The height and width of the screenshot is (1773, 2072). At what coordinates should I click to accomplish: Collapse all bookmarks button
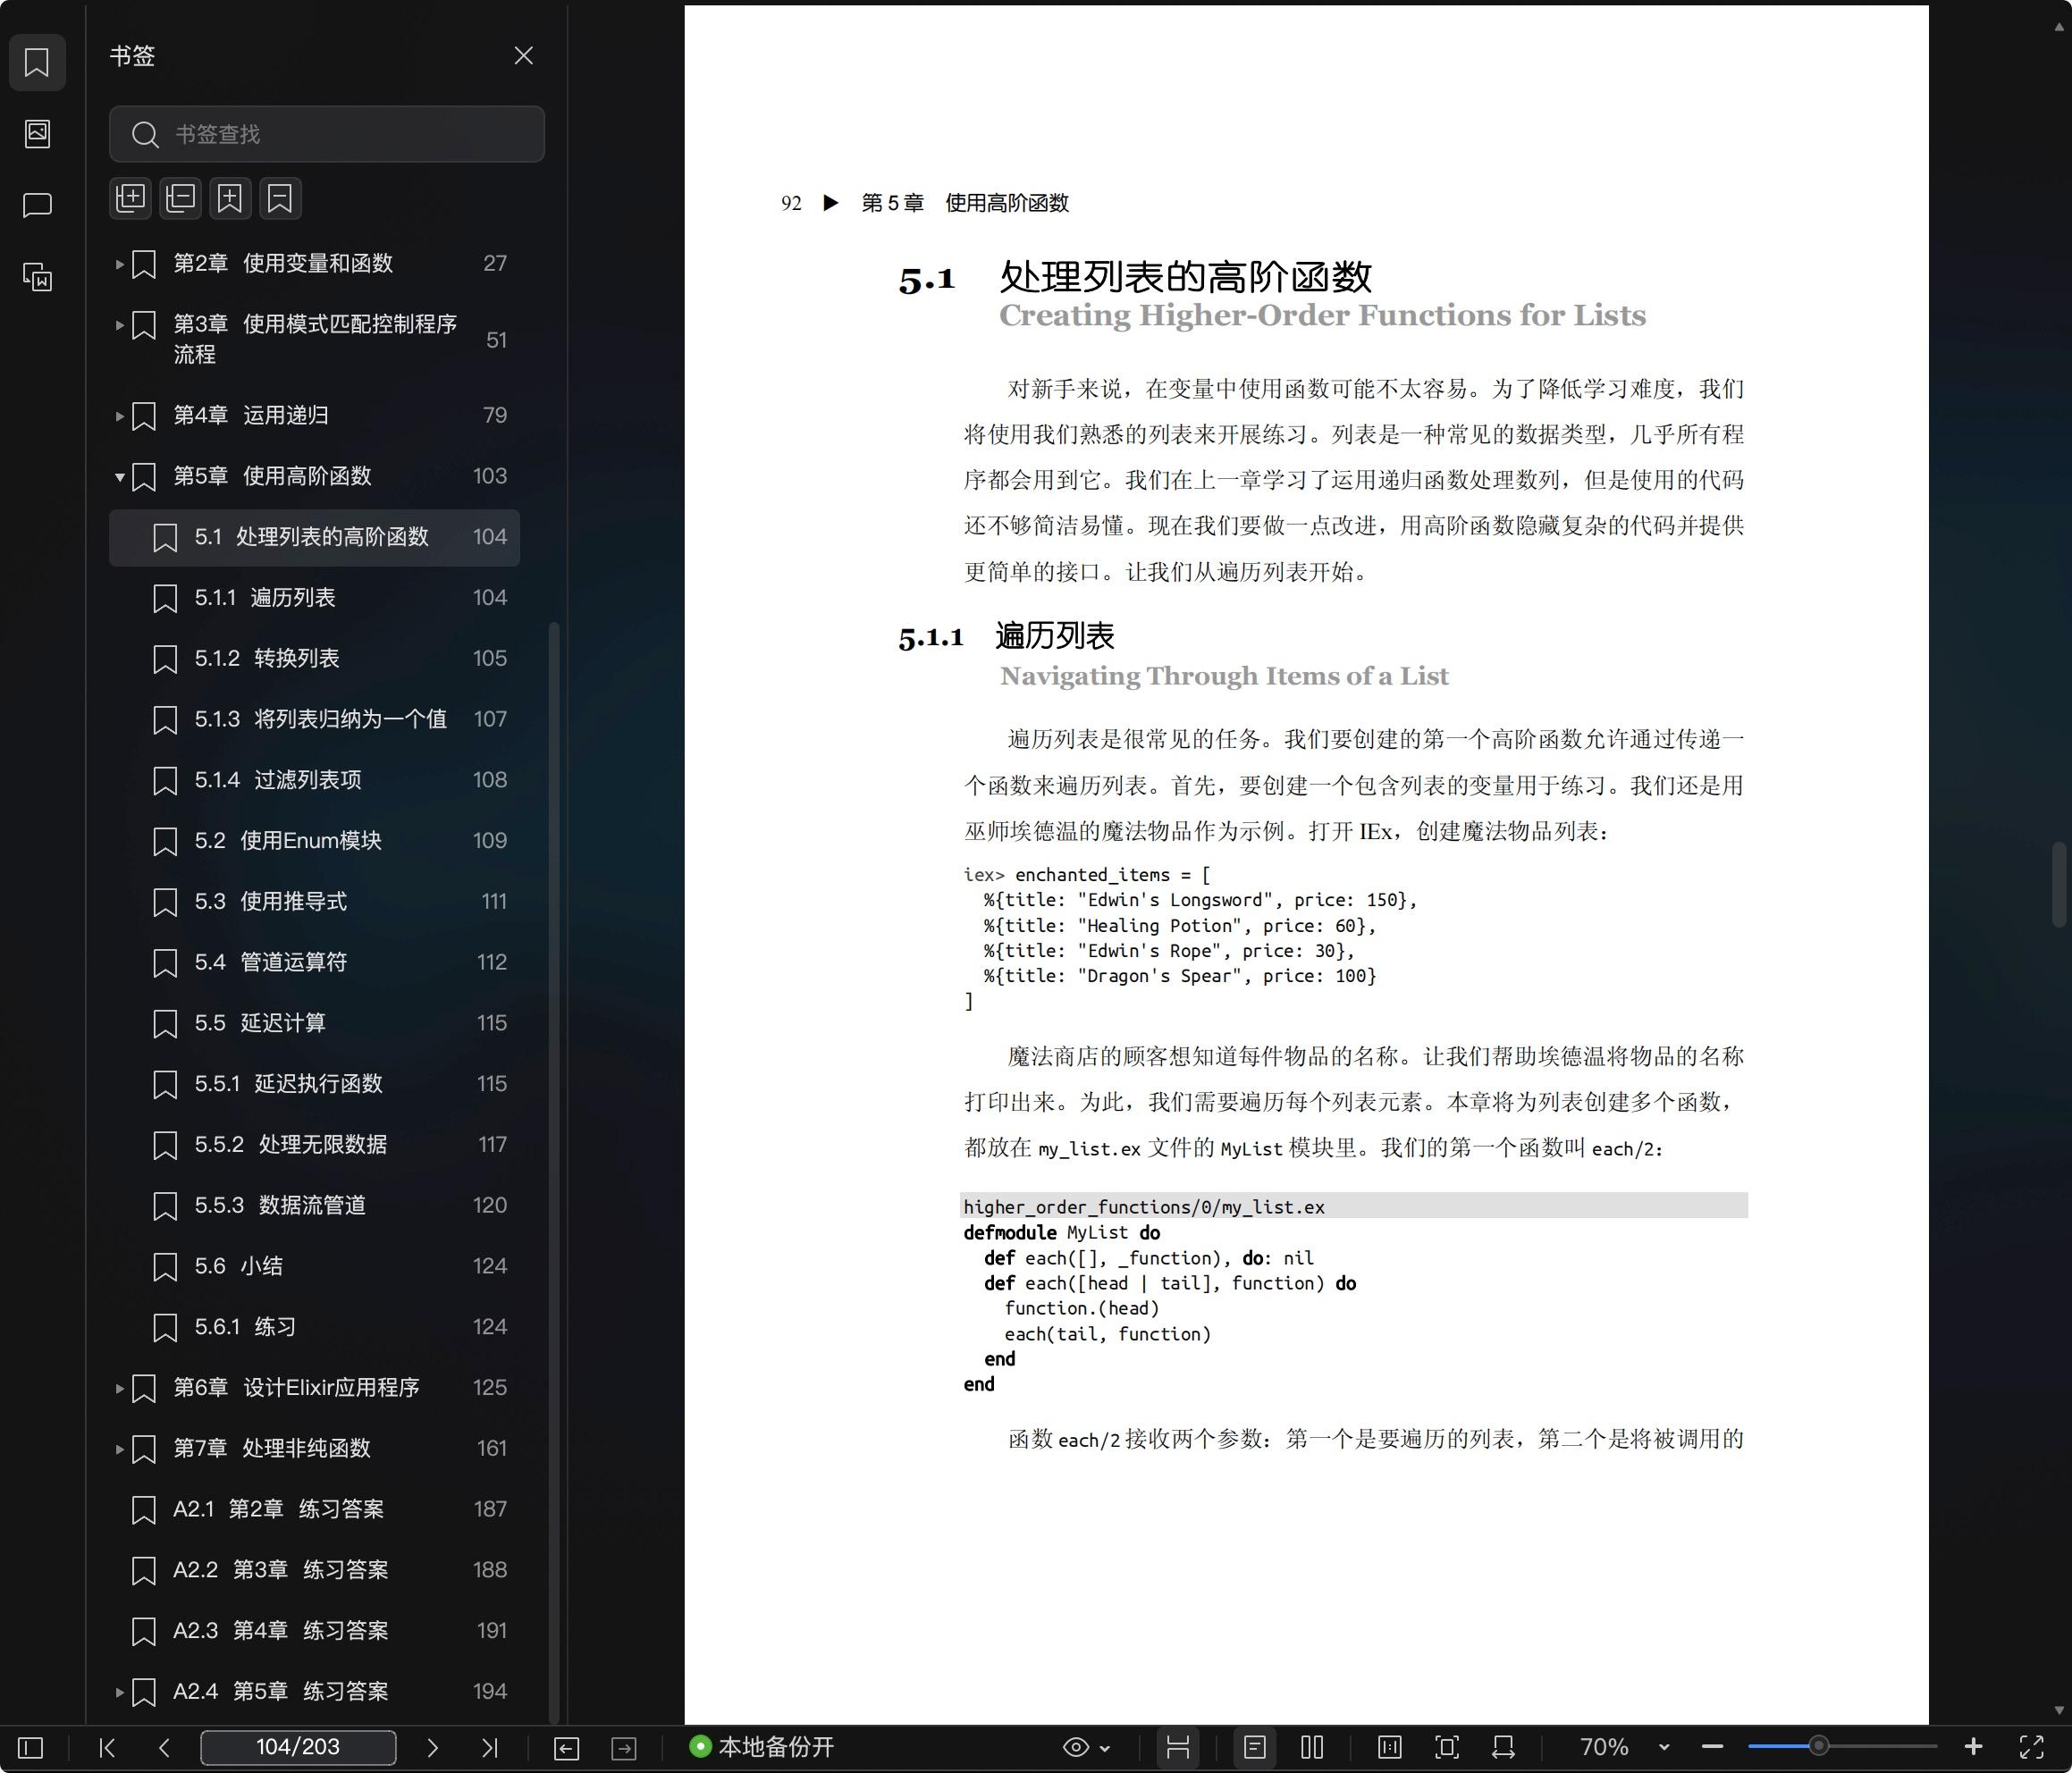tap(180, 198)
